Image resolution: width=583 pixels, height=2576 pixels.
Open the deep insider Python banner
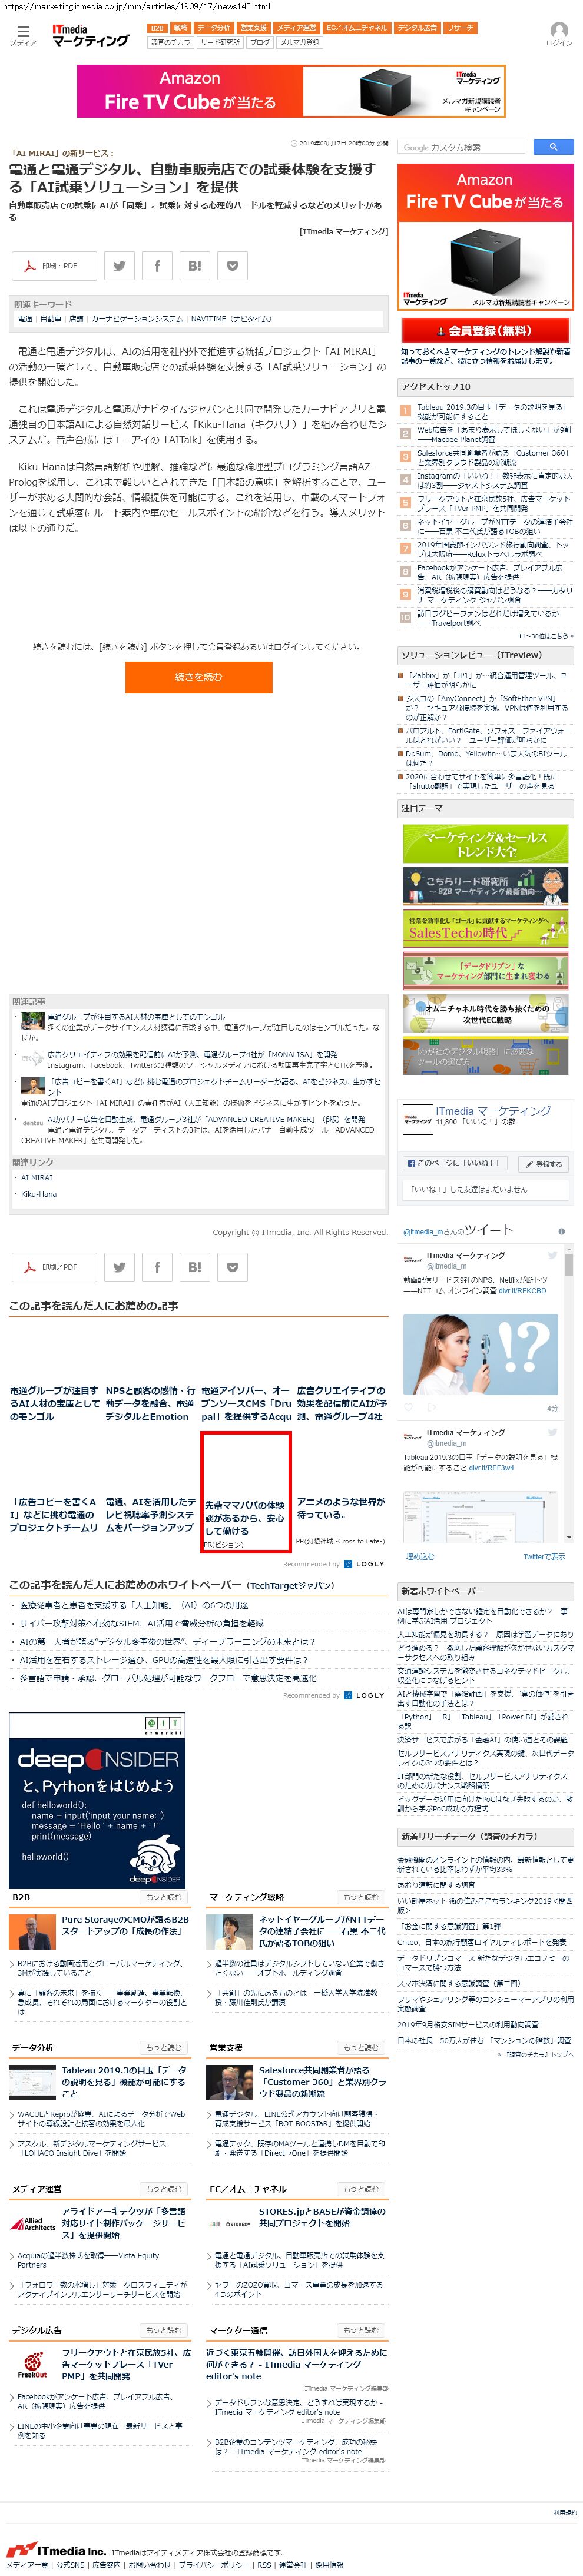(x=97, y=1800)
